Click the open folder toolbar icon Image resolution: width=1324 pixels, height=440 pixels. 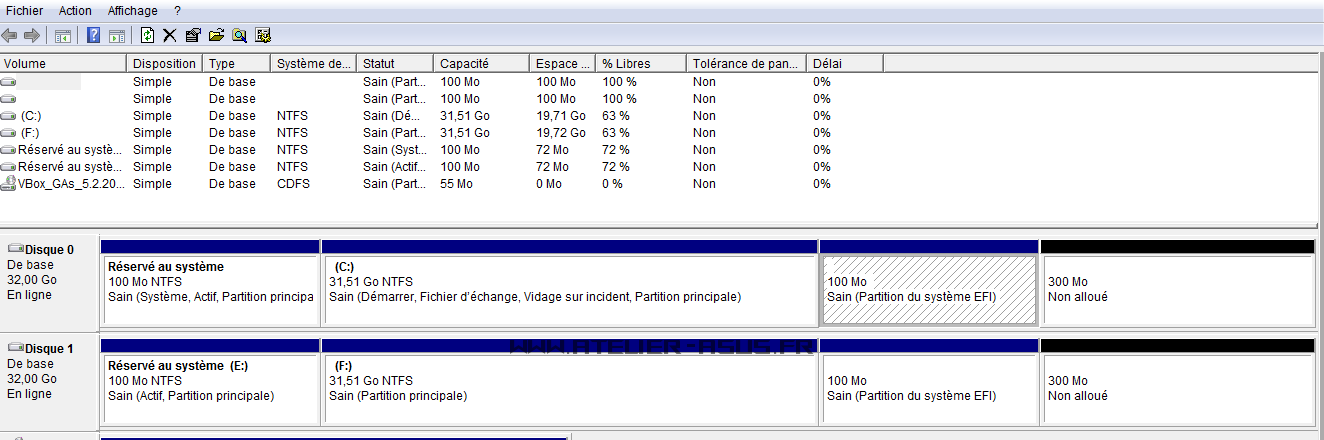pos(216,35)
